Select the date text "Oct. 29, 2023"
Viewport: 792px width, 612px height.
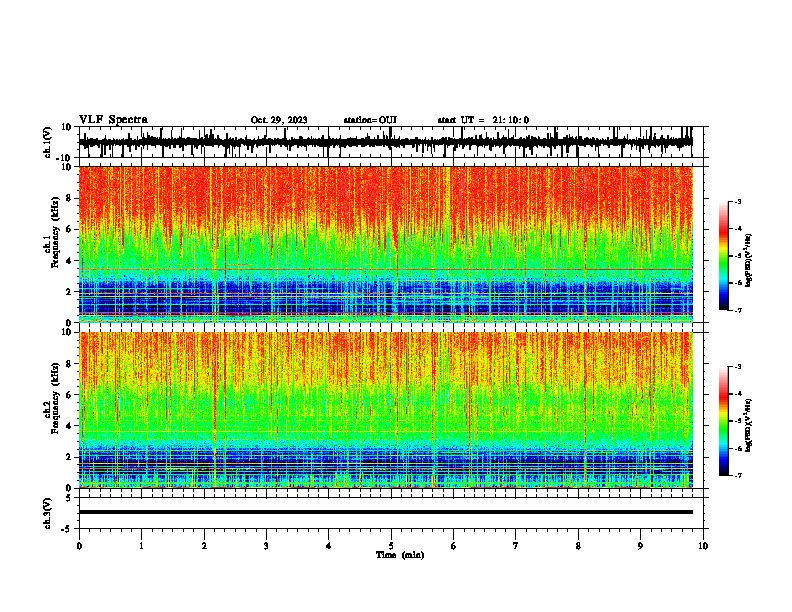pyautogui.click(x=279, y=120)
